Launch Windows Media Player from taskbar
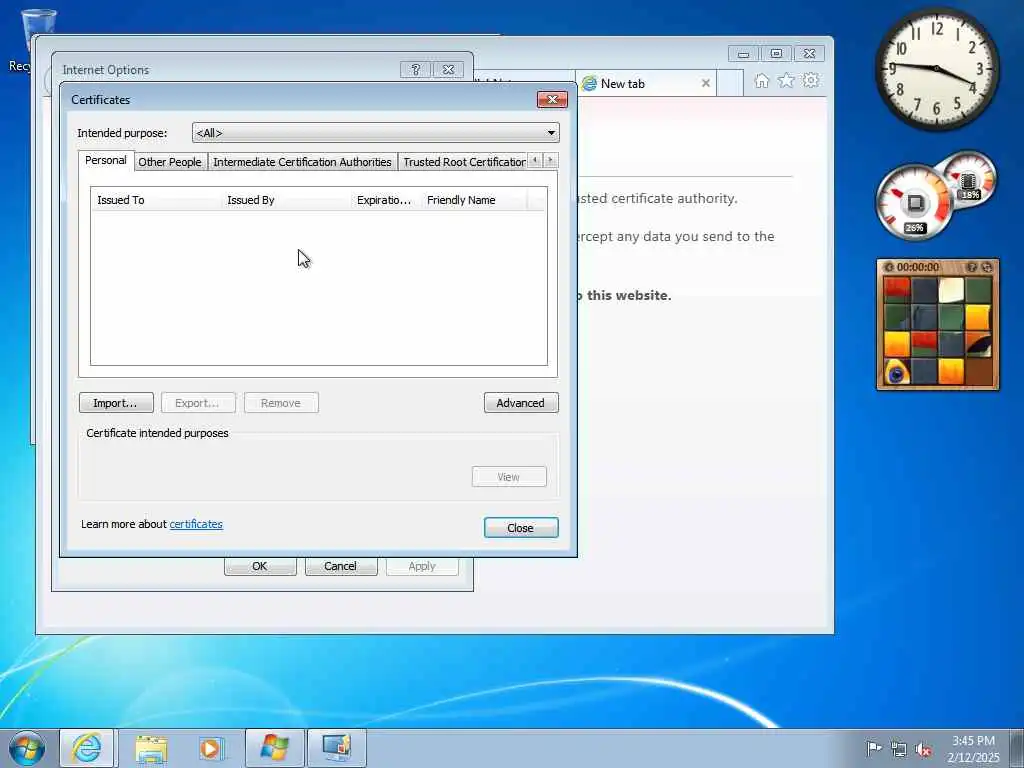This screenshot has width=1024, height=768. click(x=211, y=748)
